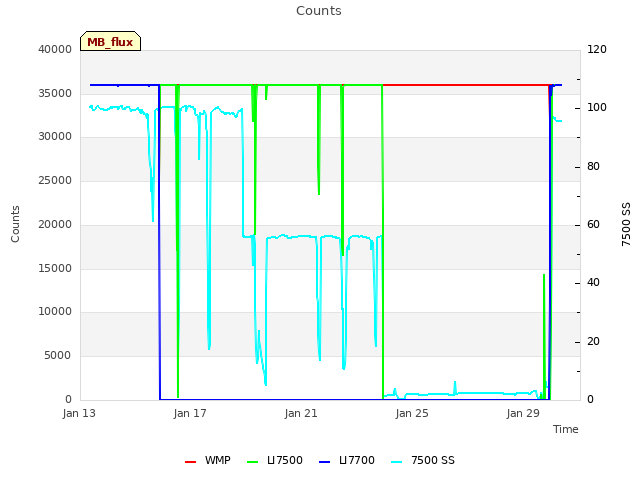
Task: Click the Jan 21 x-axis tick label
Action: click(x=301, y=413)
